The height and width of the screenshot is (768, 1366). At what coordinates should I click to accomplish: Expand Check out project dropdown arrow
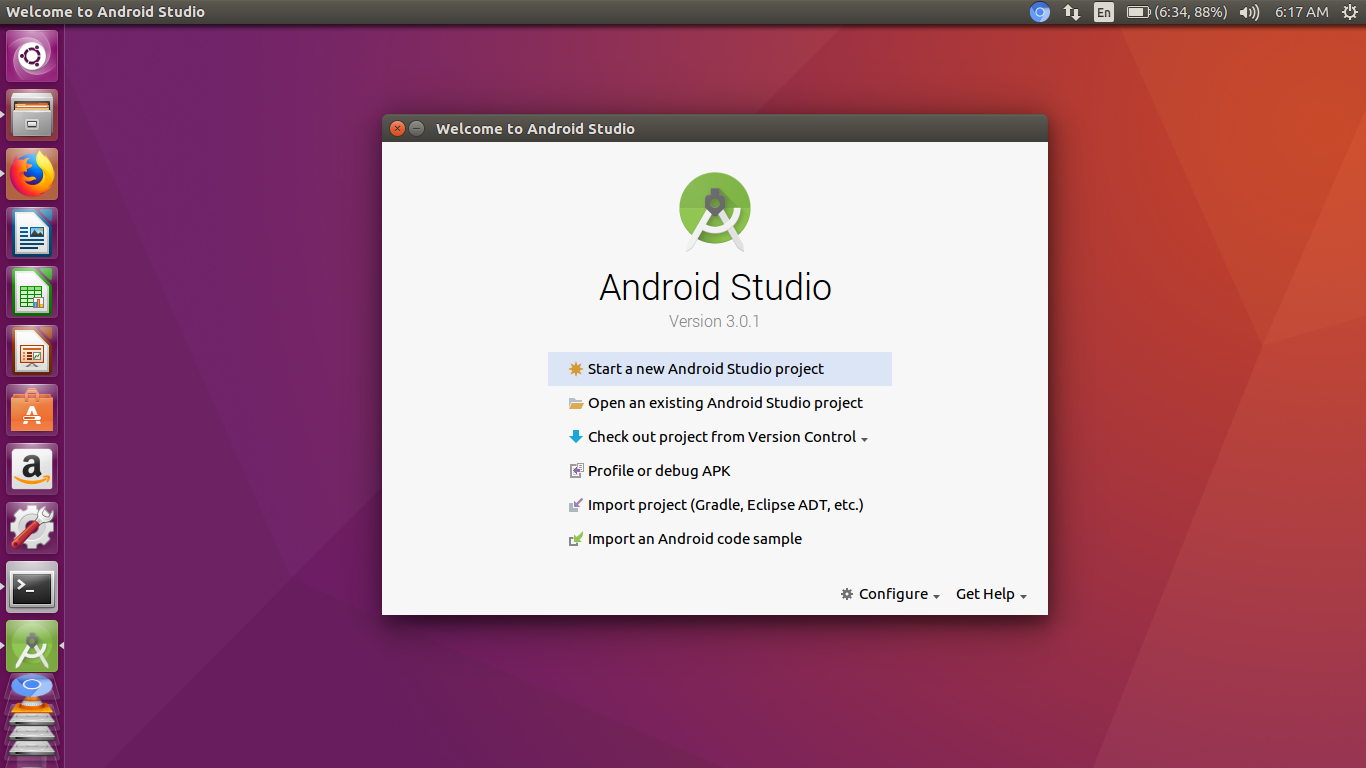864,439
